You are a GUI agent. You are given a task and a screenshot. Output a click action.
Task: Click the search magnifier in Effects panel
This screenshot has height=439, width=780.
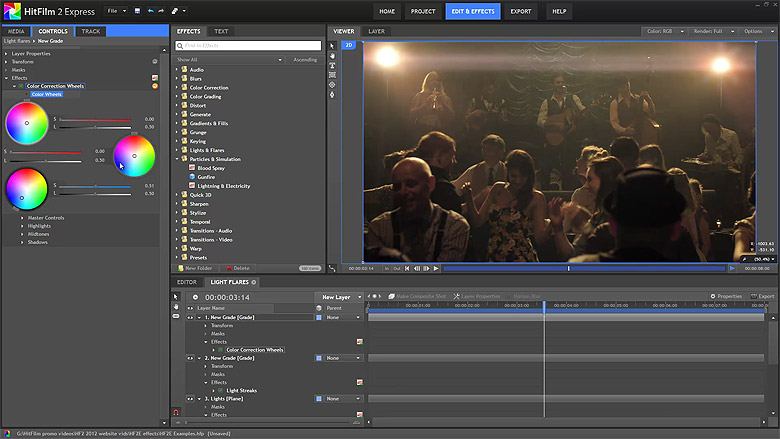pyautogui.click(x=180, y=46)
